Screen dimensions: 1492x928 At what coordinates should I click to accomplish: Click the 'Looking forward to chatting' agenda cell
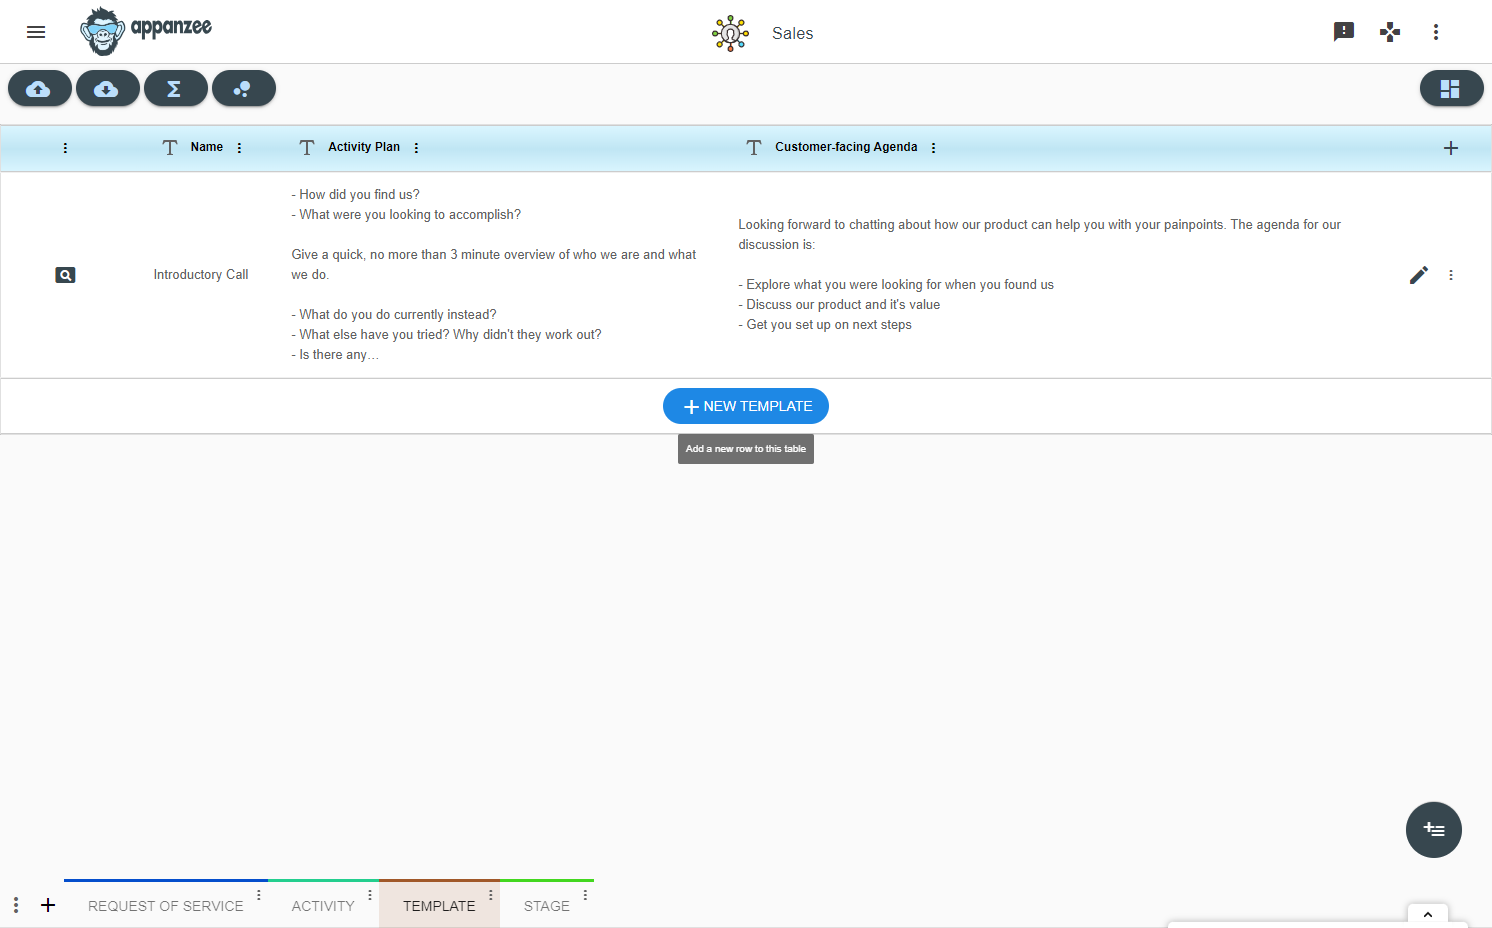[x=1040, y=275]
